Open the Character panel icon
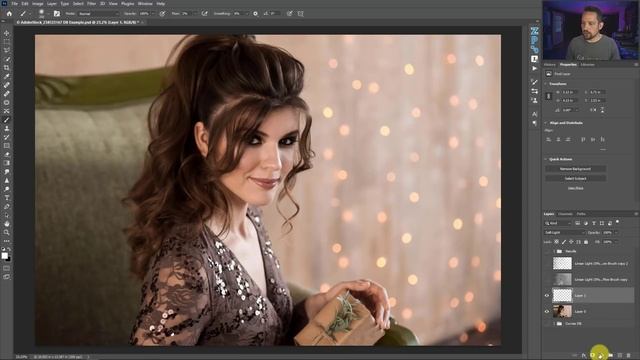 (534, 114)
